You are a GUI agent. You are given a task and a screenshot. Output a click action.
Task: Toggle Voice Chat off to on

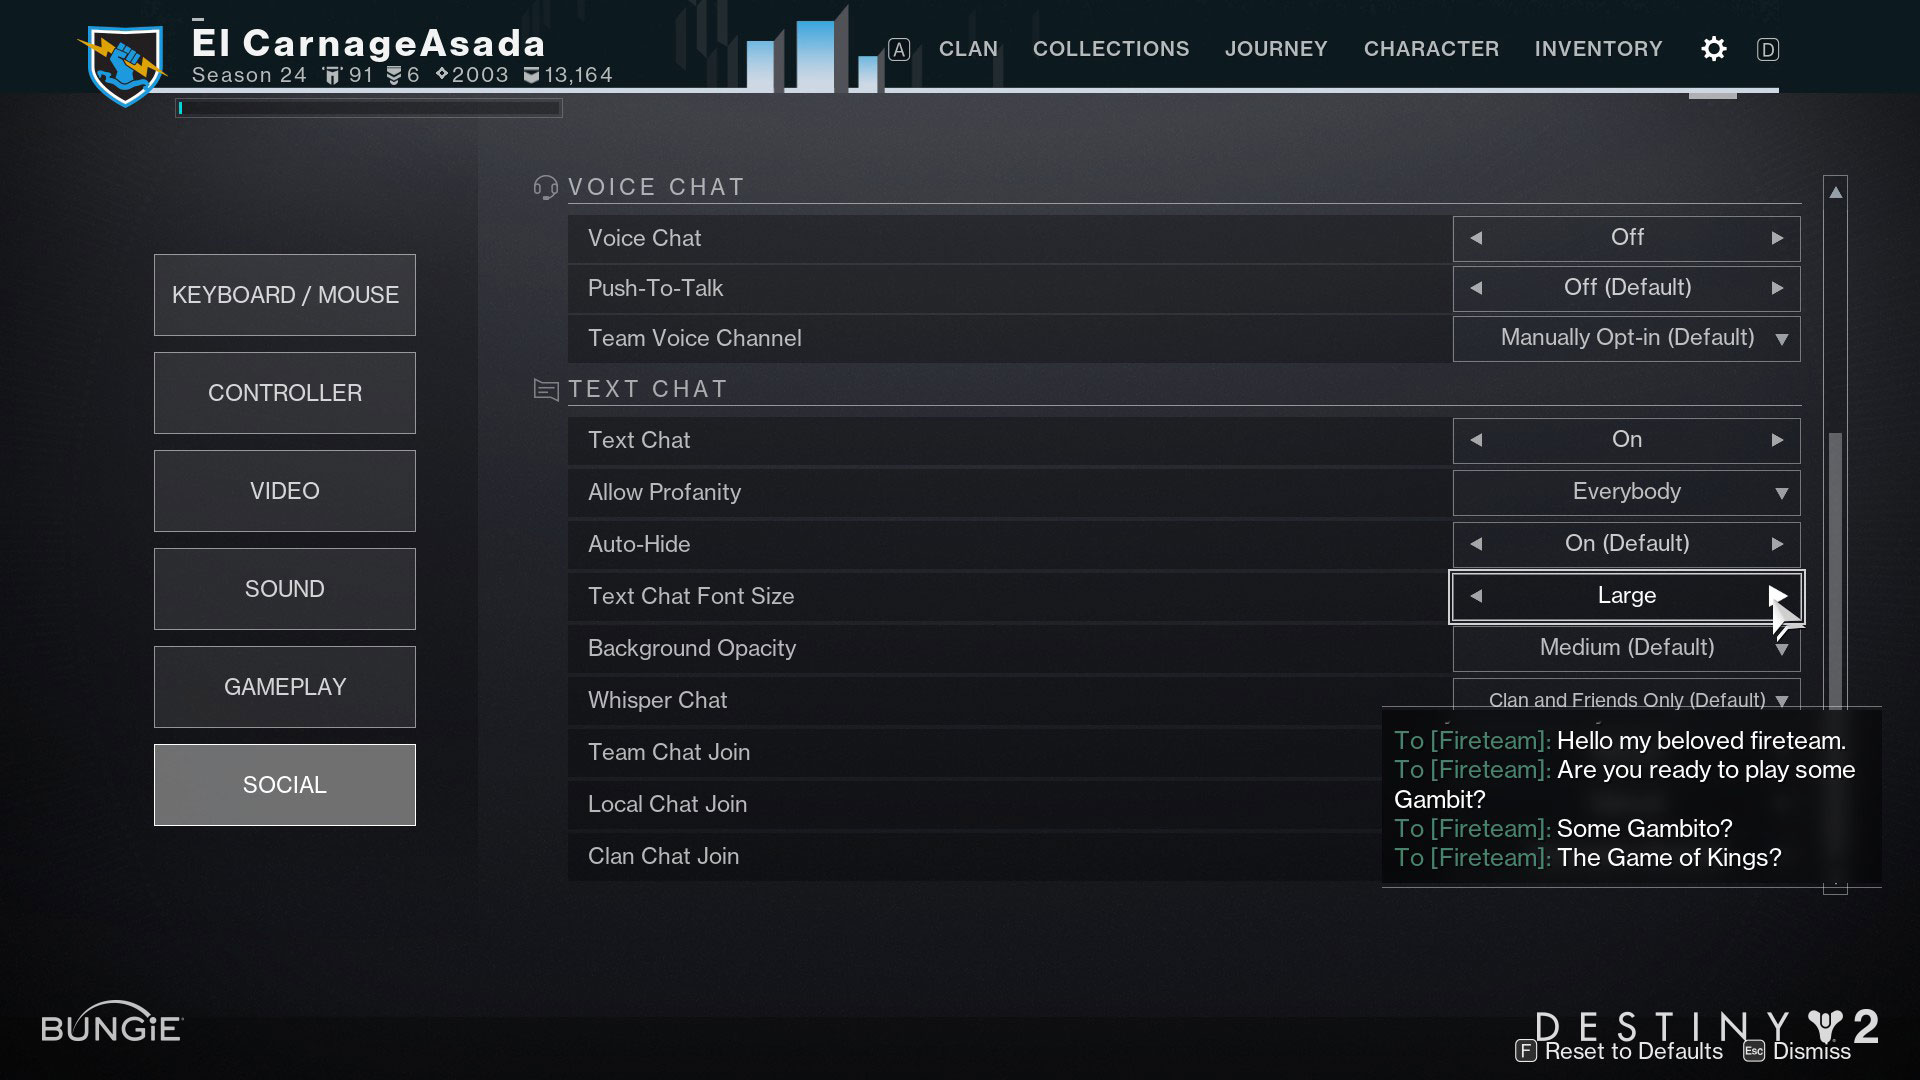(x=1778, y=236)
